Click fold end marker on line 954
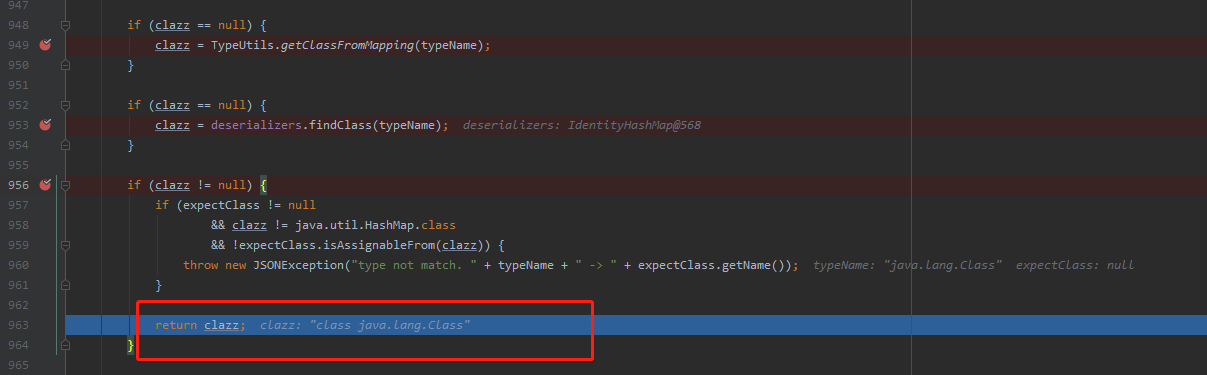This screenshot has width=1207, height=375. [66, 145]
